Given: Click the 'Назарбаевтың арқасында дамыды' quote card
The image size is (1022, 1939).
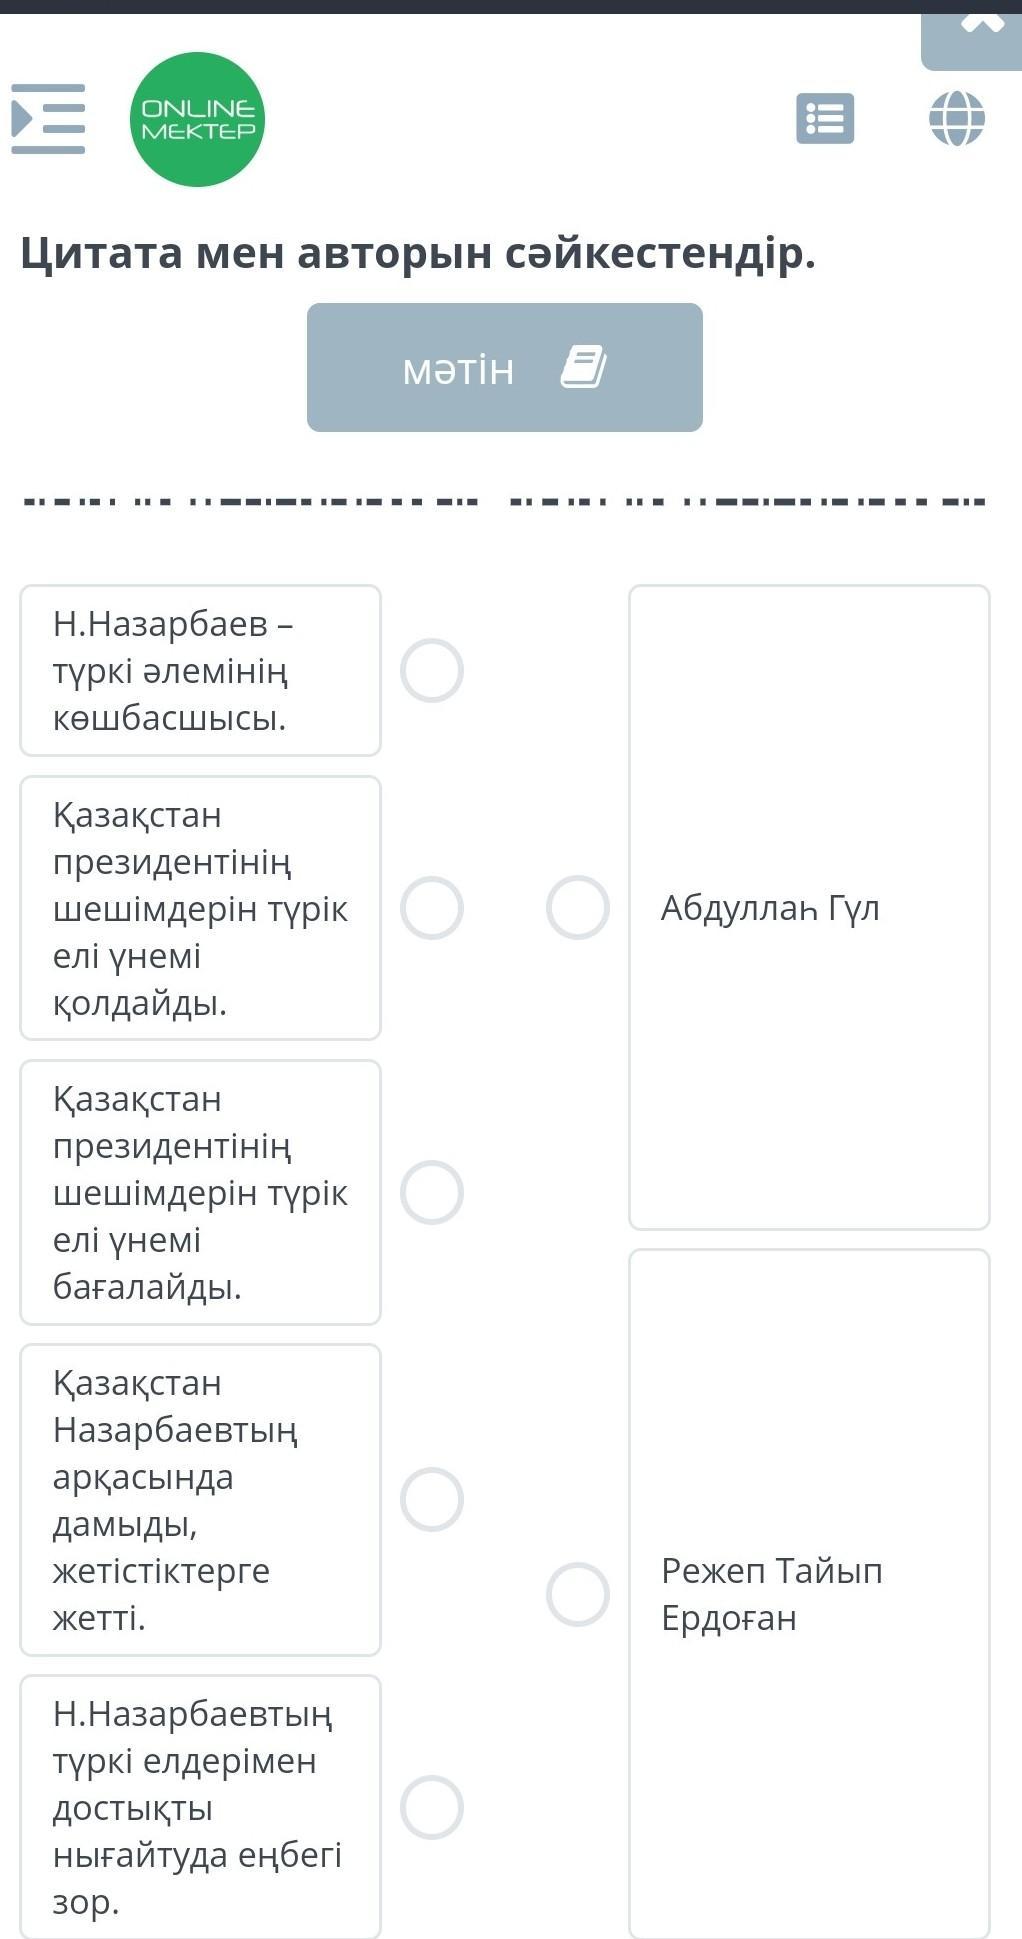Looking at the screenshot, I should pos(200,1499).
